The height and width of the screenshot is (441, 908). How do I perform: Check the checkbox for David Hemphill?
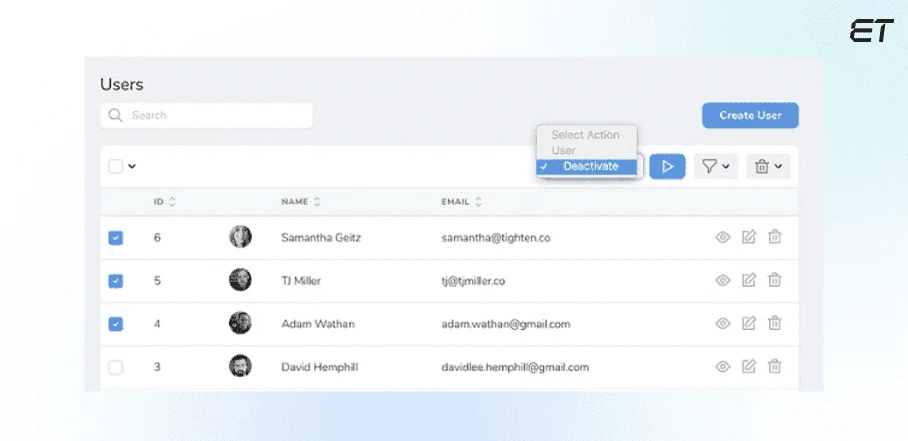coord(116,367)
